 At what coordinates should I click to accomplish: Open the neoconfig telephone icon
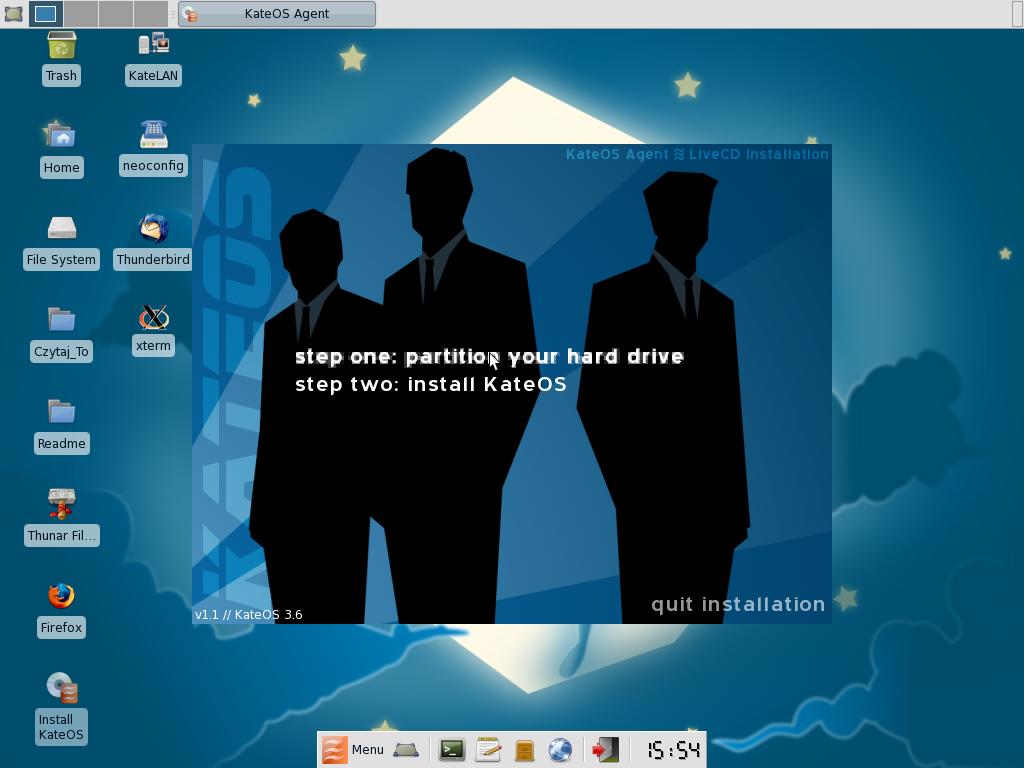click(x=153, y=135)
